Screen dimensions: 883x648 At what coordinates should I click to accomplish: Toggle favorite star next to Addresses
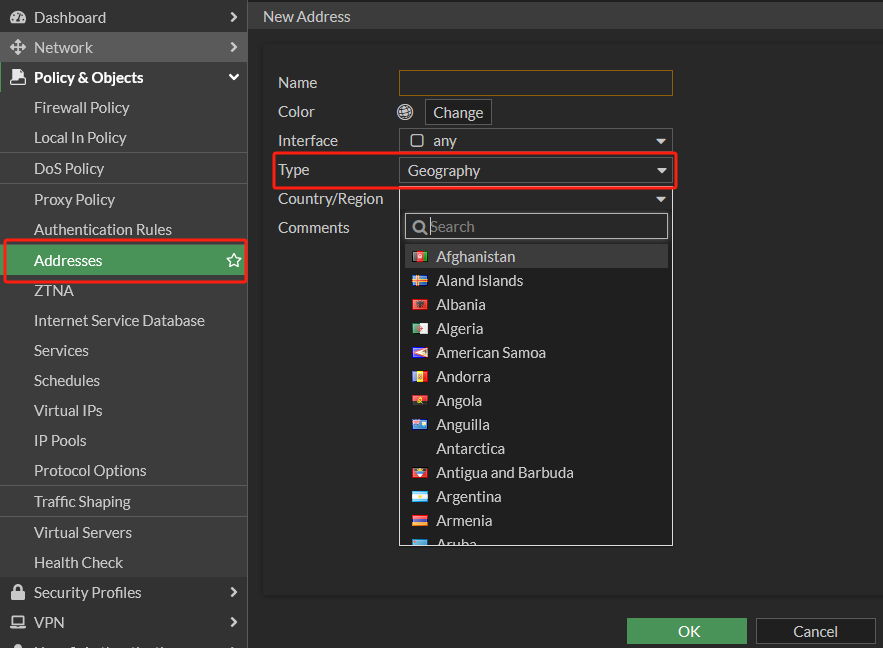pos(234,260)
